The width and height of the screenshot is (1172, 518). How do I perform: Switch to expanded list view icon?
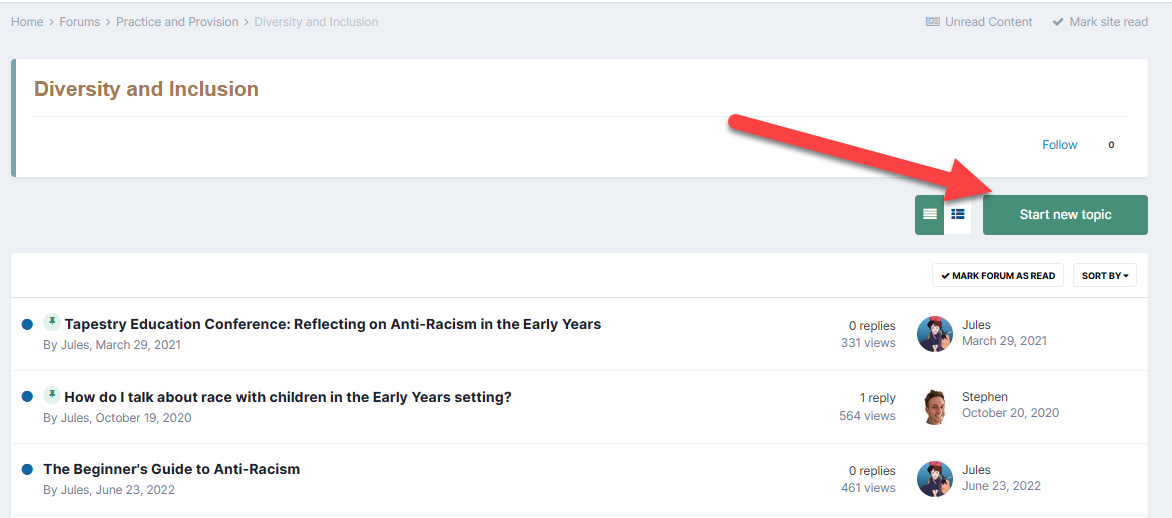(x=957, y=215)
